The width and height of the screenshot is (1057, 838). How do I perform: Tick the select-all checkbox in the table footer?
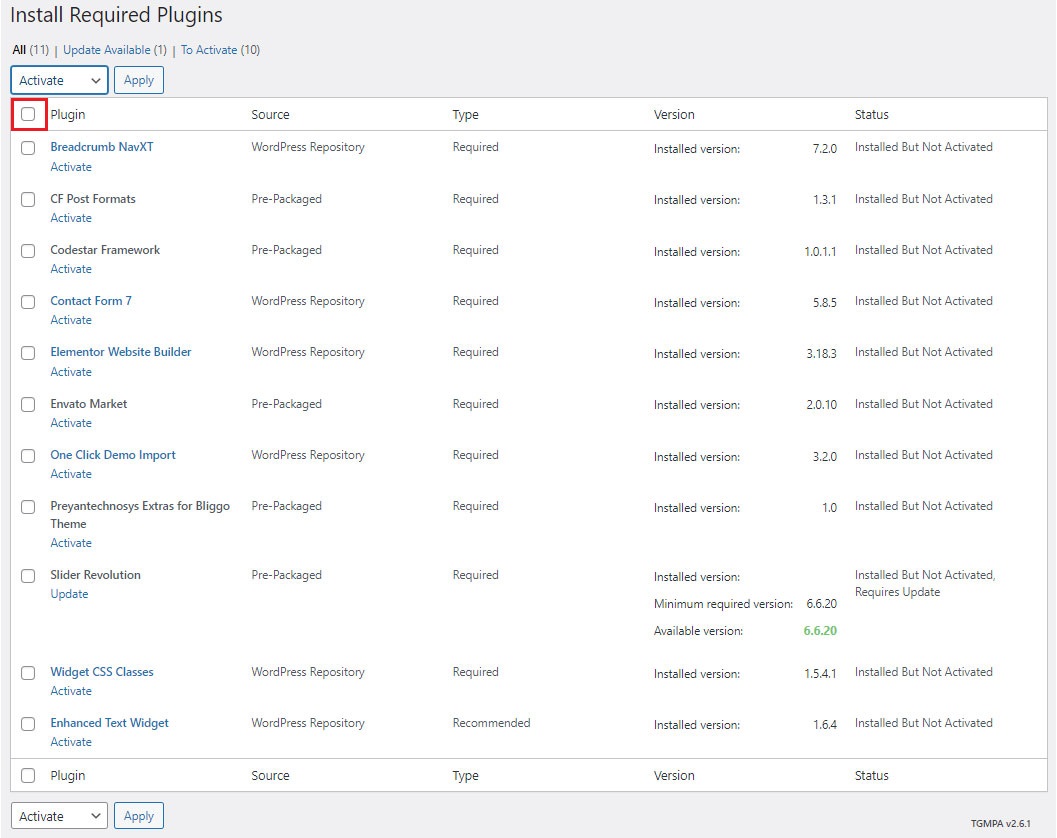[28, 775]
